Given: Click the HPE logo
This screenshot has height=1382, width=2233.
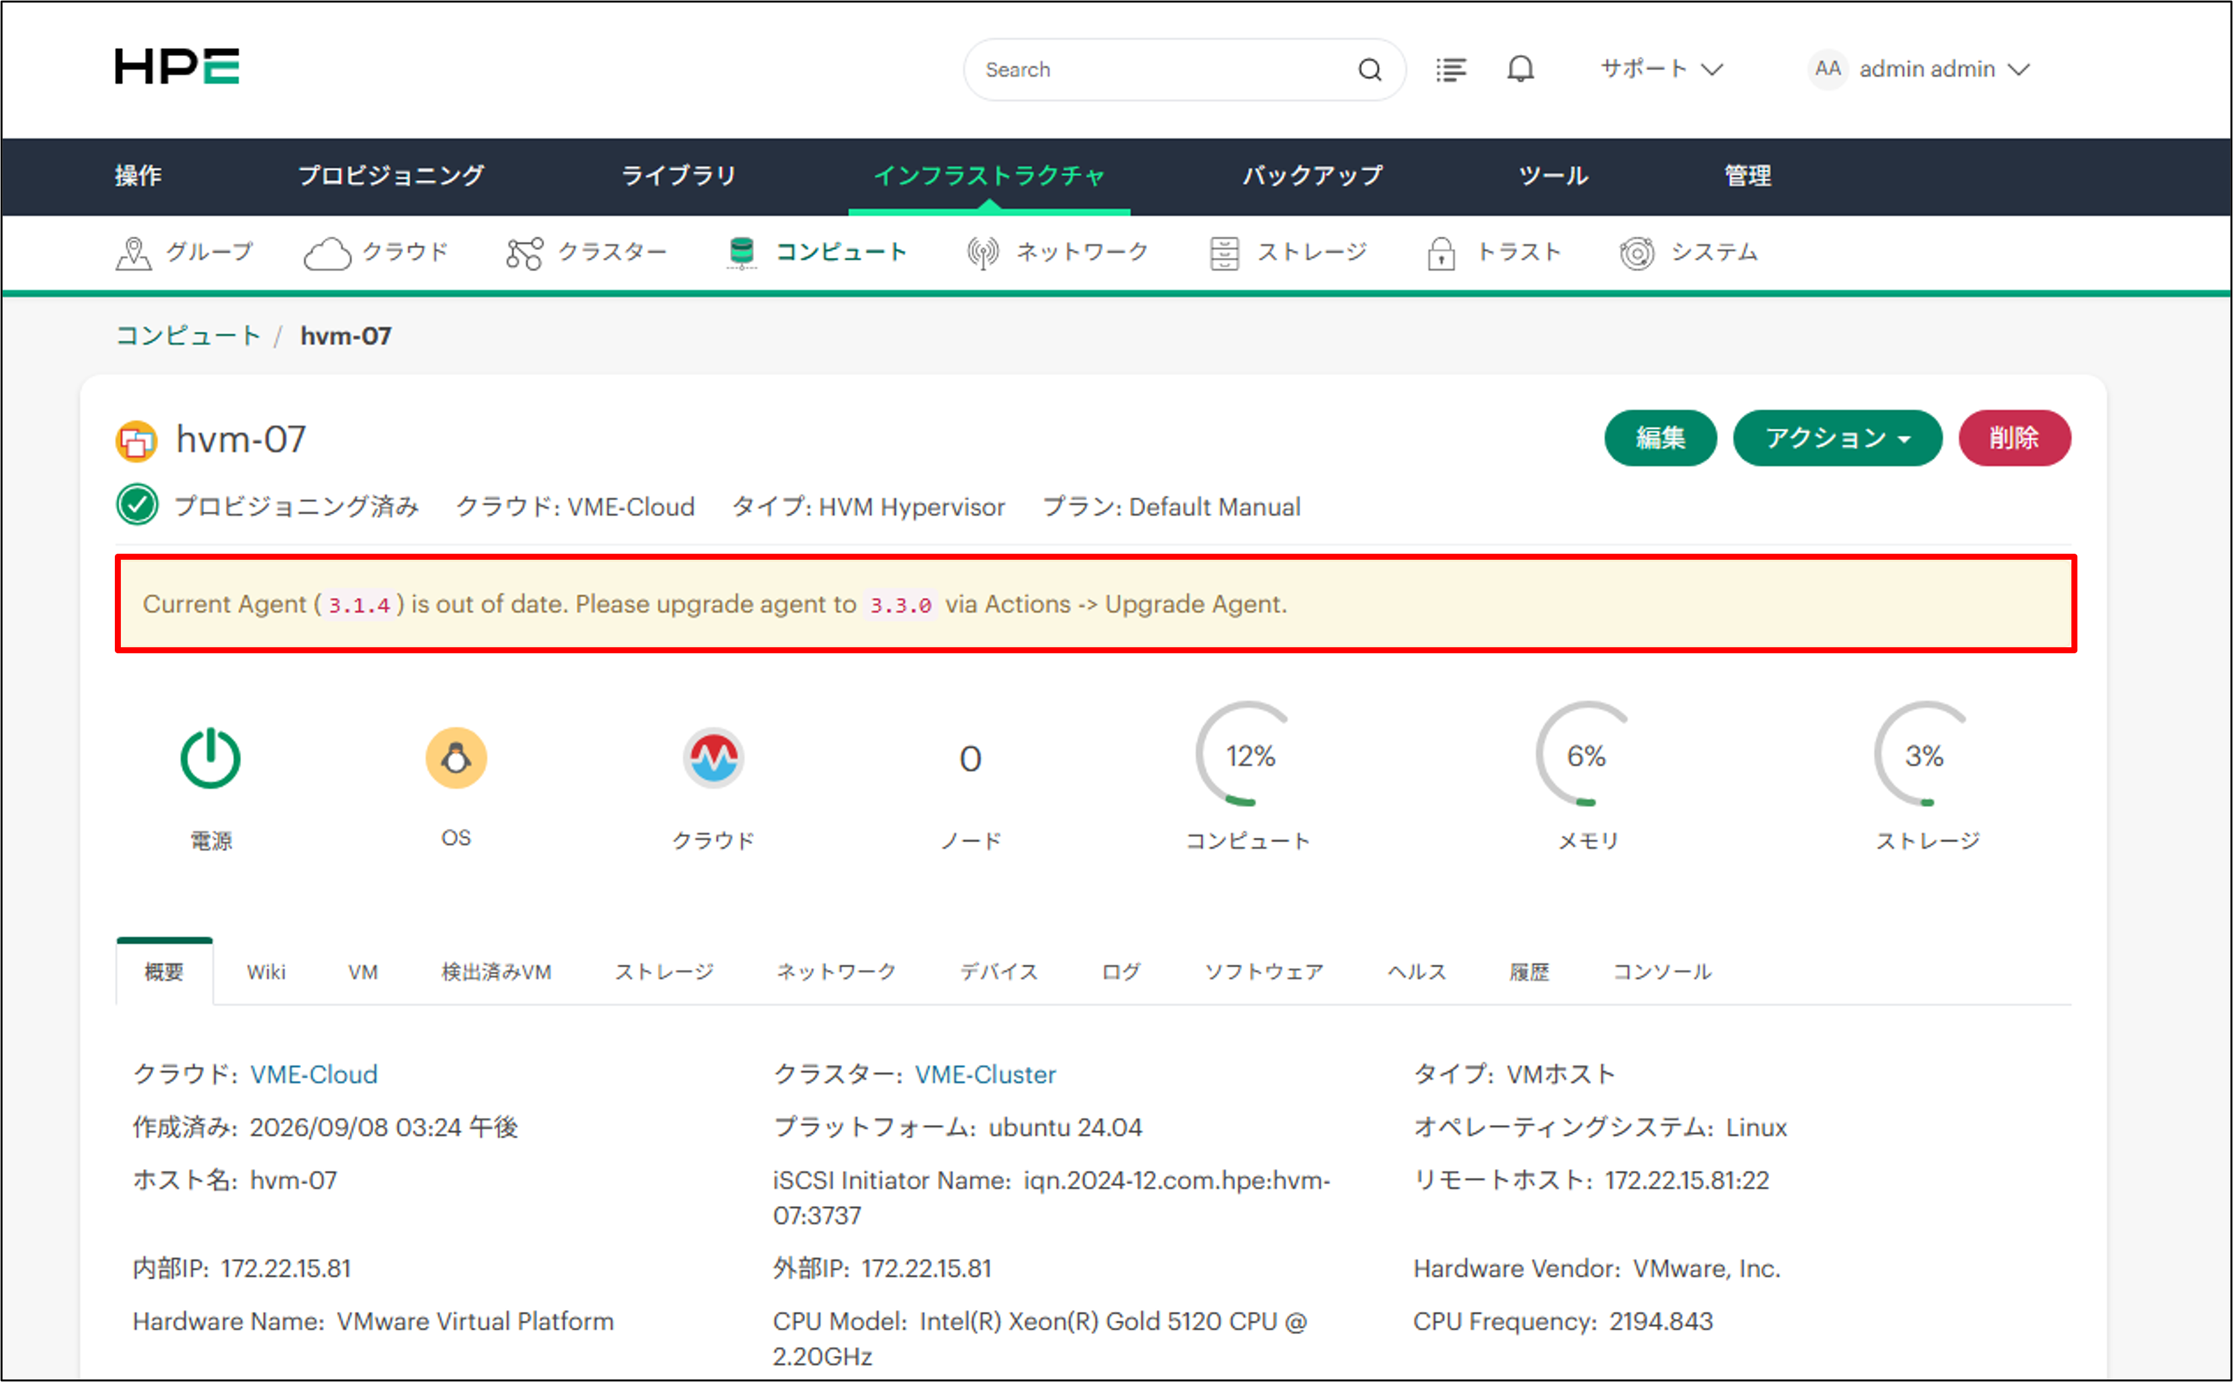Looking at the screenshot, I should (x=177, y=66).
